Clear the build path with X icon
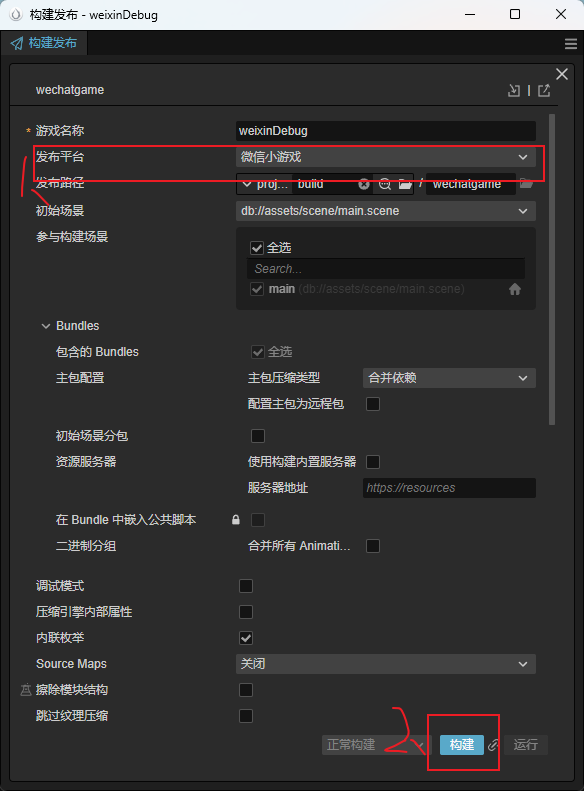Image resolution: width=584 pixels, height=791 pixels. click(364, 184)
